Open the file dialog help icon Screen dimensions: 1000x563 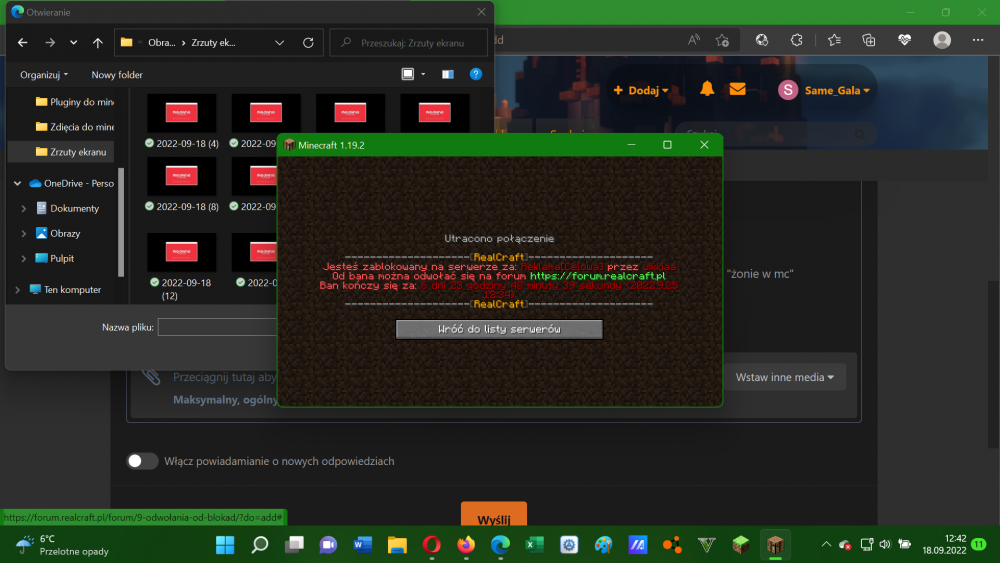point(476,74)
